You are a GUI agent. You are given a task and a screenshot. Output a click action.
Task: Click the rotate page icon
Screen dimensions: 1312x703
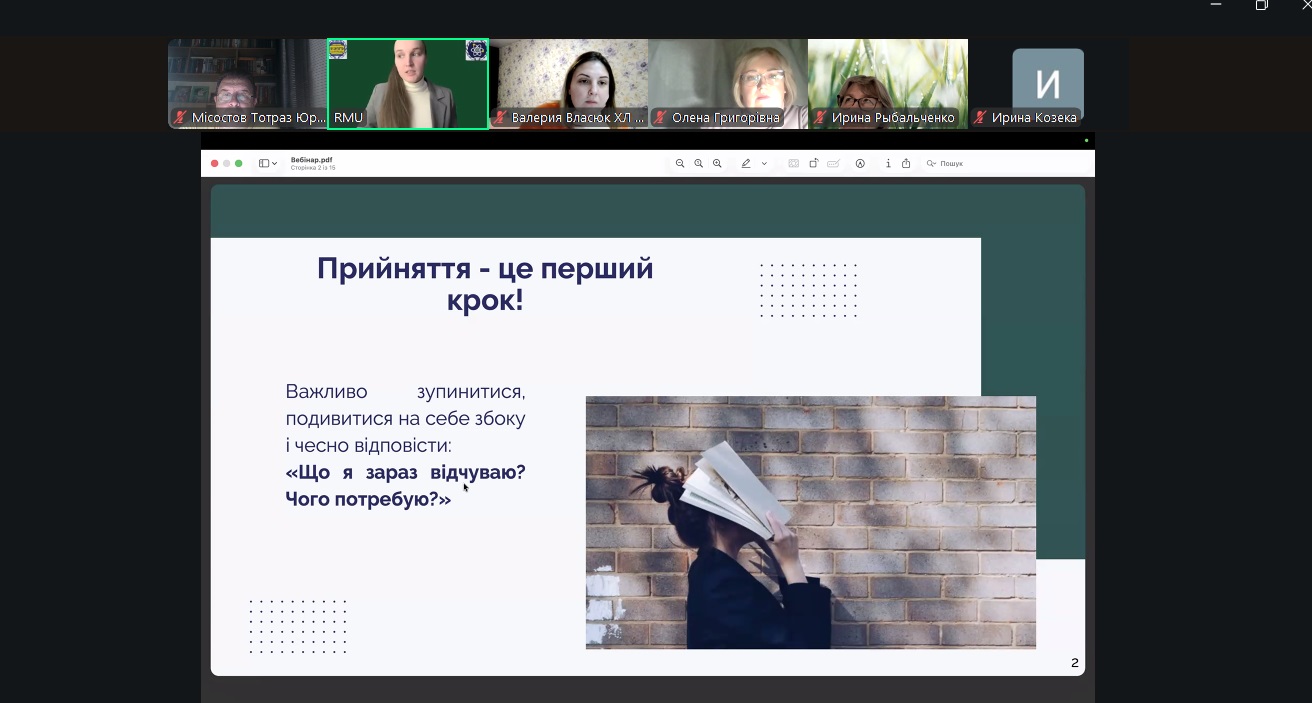click(x=813, y=163)
